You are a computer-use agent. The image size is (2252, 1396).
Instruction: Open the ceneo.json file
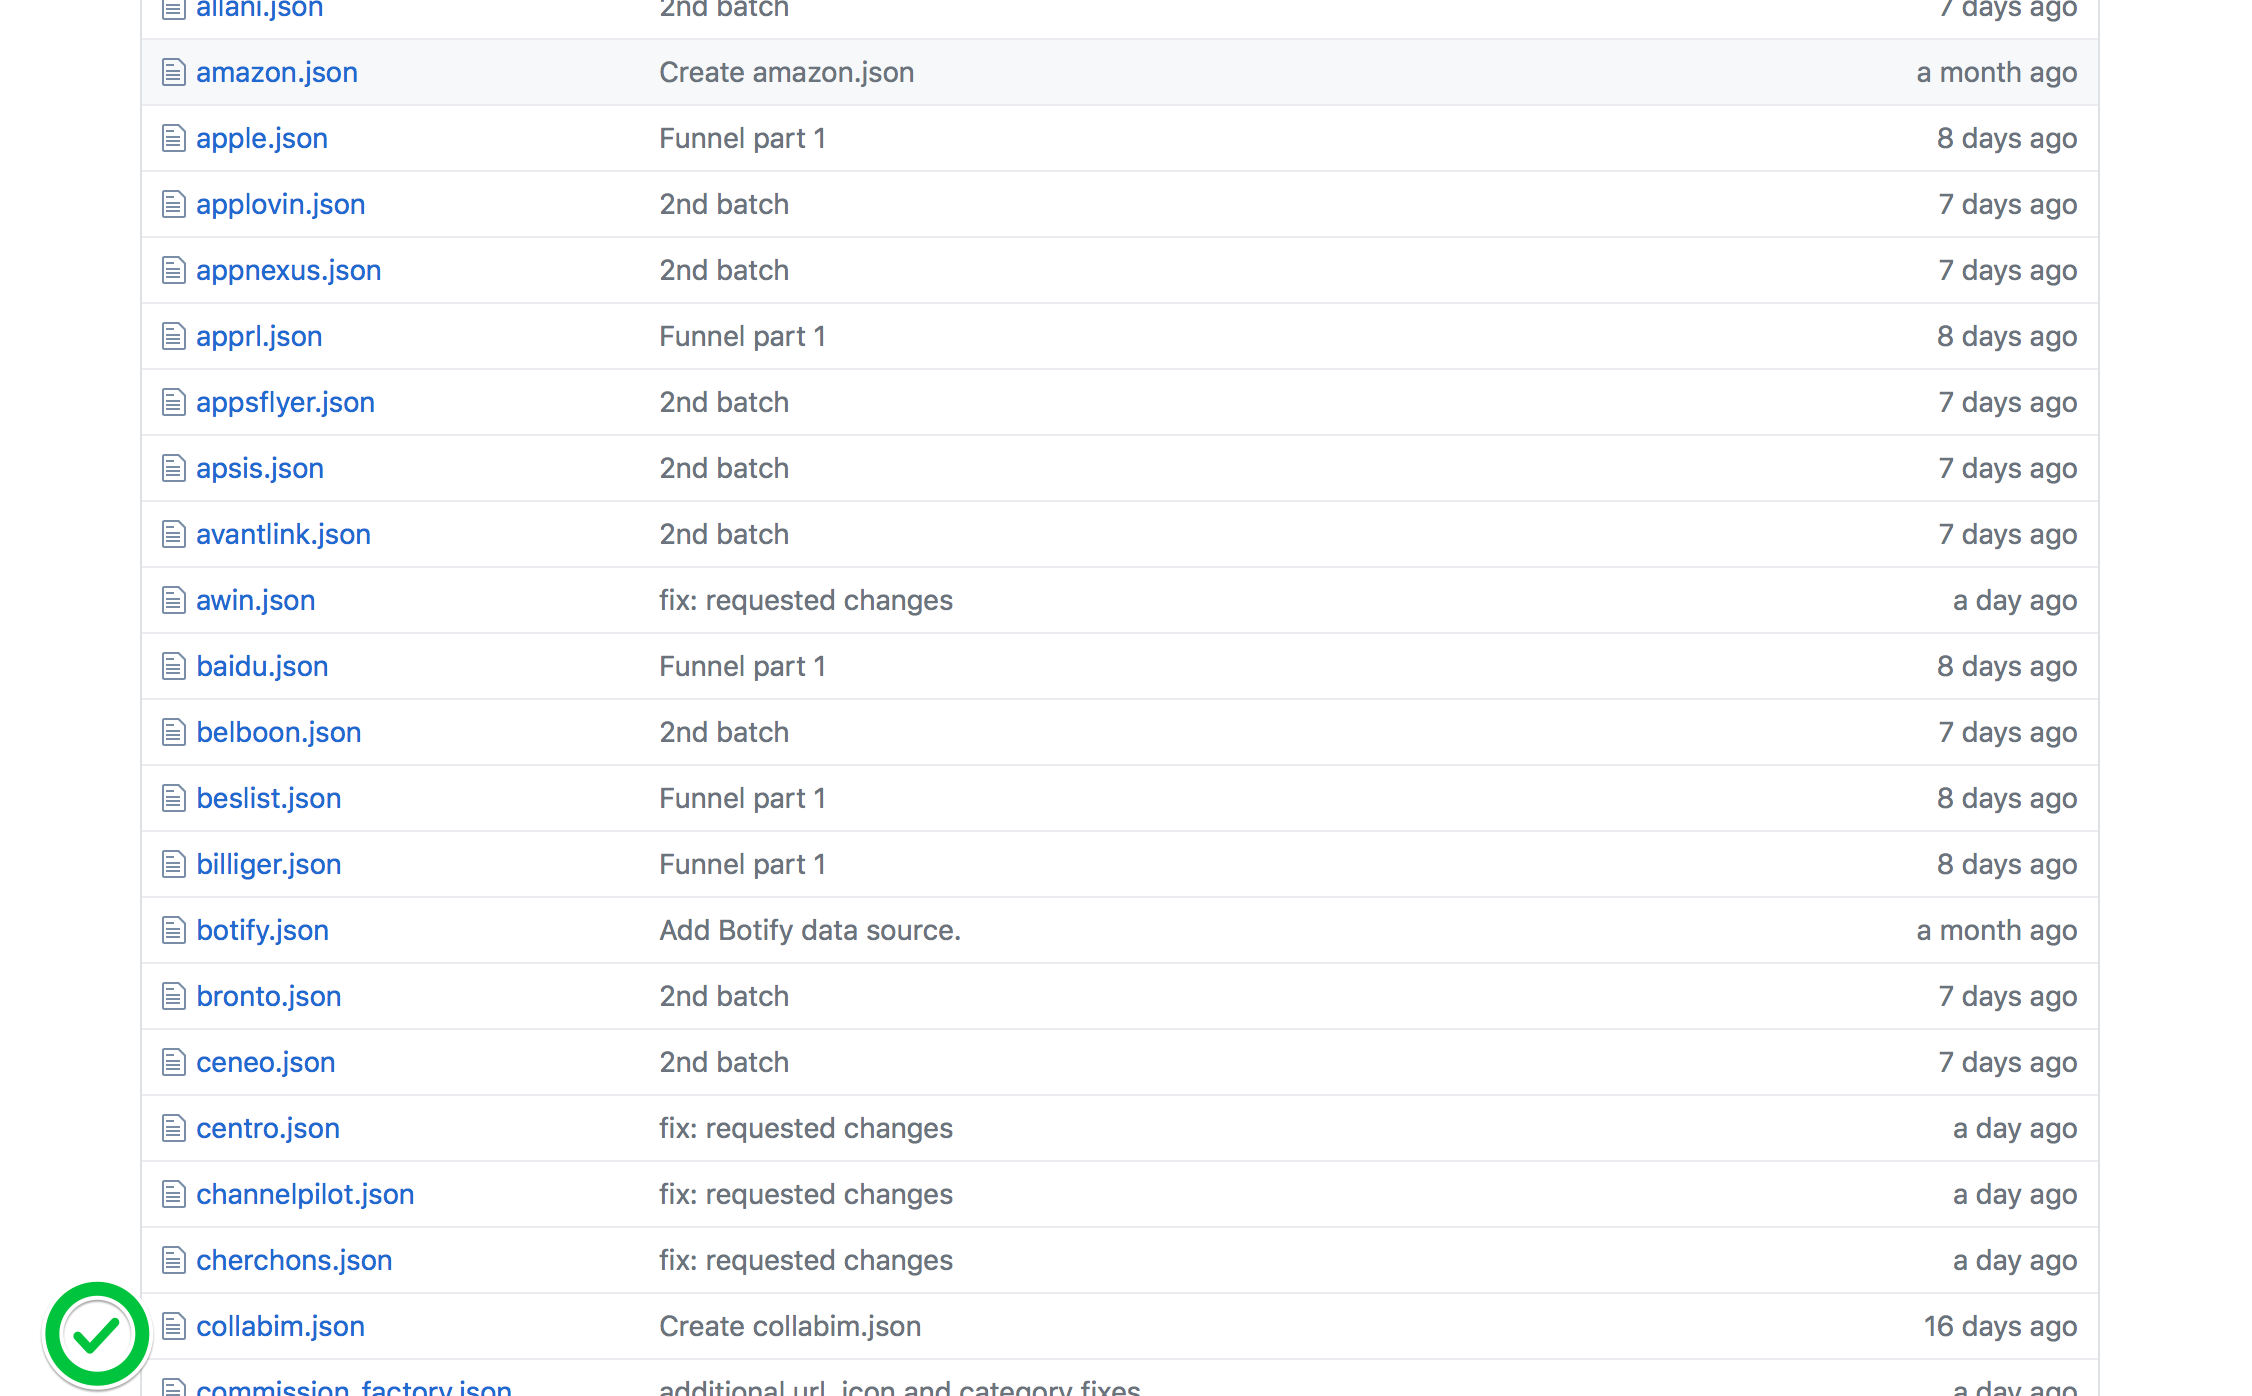tap(266, 1062)
